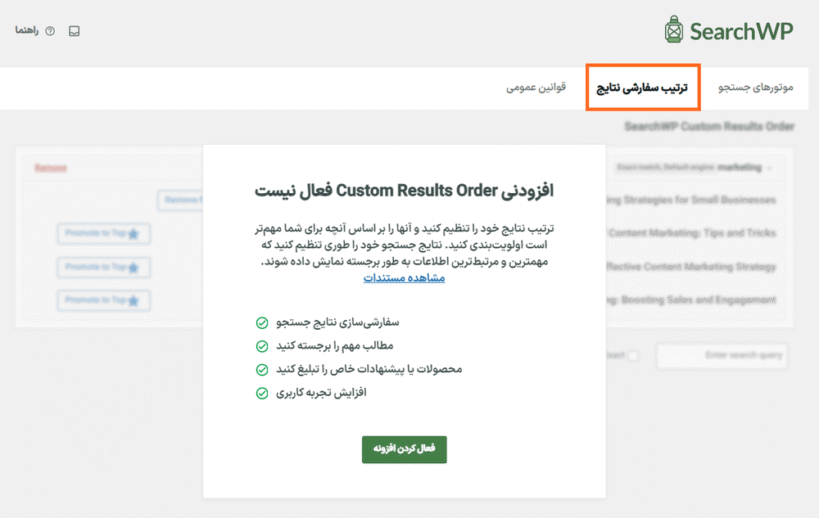This screenshot has height=518, width=819.
Task: Click the first blurred Promote to Top button
Action: click(104, 233)
